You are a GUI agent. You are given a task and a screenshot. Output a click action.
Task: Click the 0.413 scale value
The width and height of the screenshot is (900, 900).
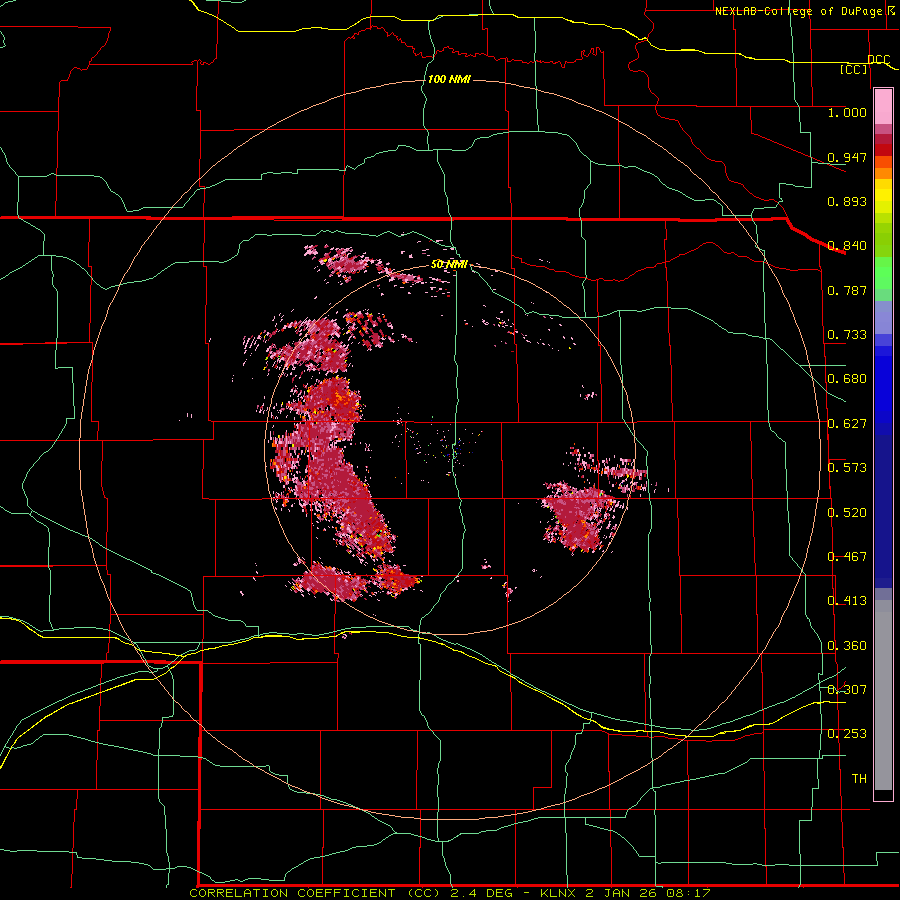tap(847, 601)
